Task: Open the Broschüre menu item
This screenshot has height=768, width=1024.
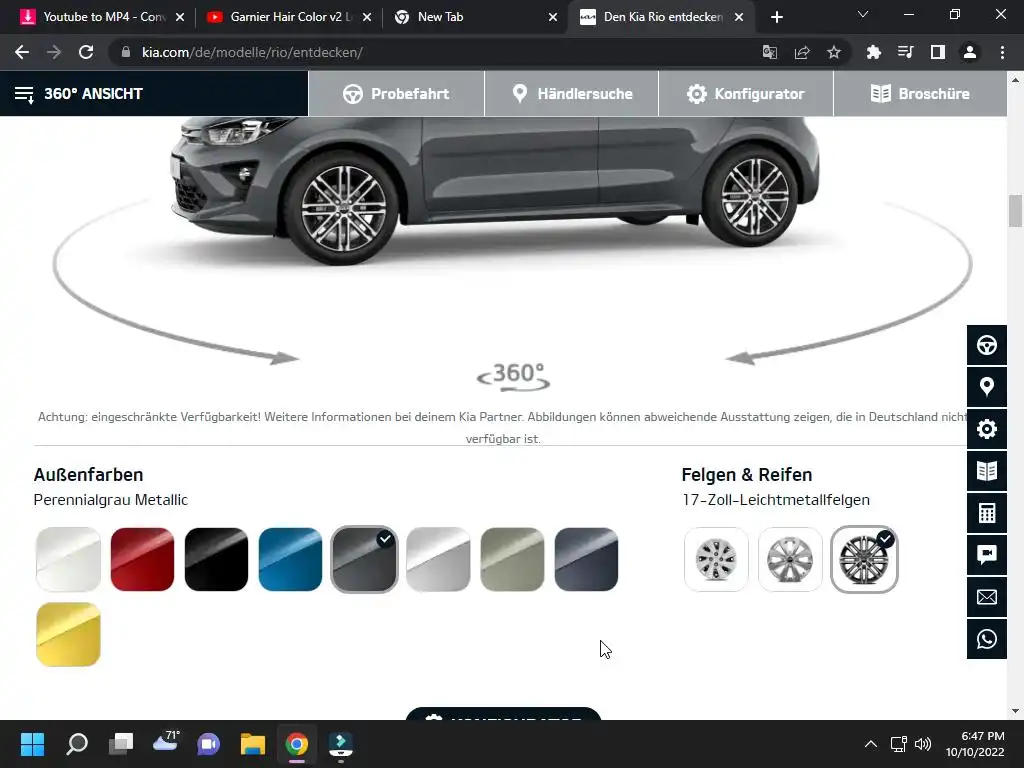Action: (x=920, y=94)
